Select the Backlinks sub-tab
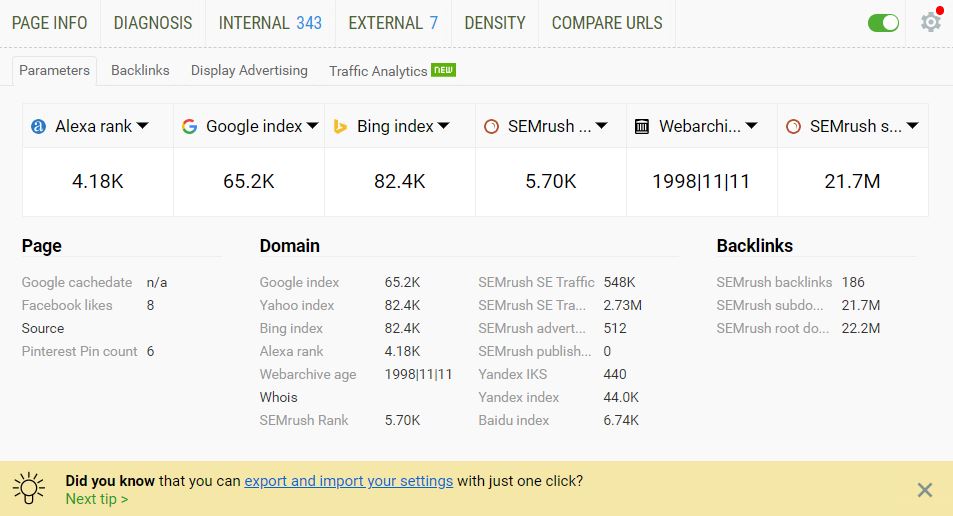Image resolution: width=953 pixels, height=516 pixels. tap(140, 71)
